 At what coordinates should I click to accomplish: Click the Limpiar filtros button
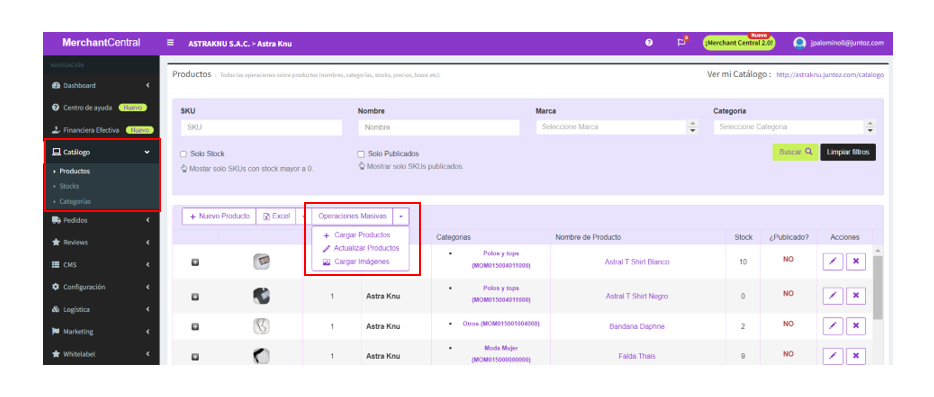point(848,152)
